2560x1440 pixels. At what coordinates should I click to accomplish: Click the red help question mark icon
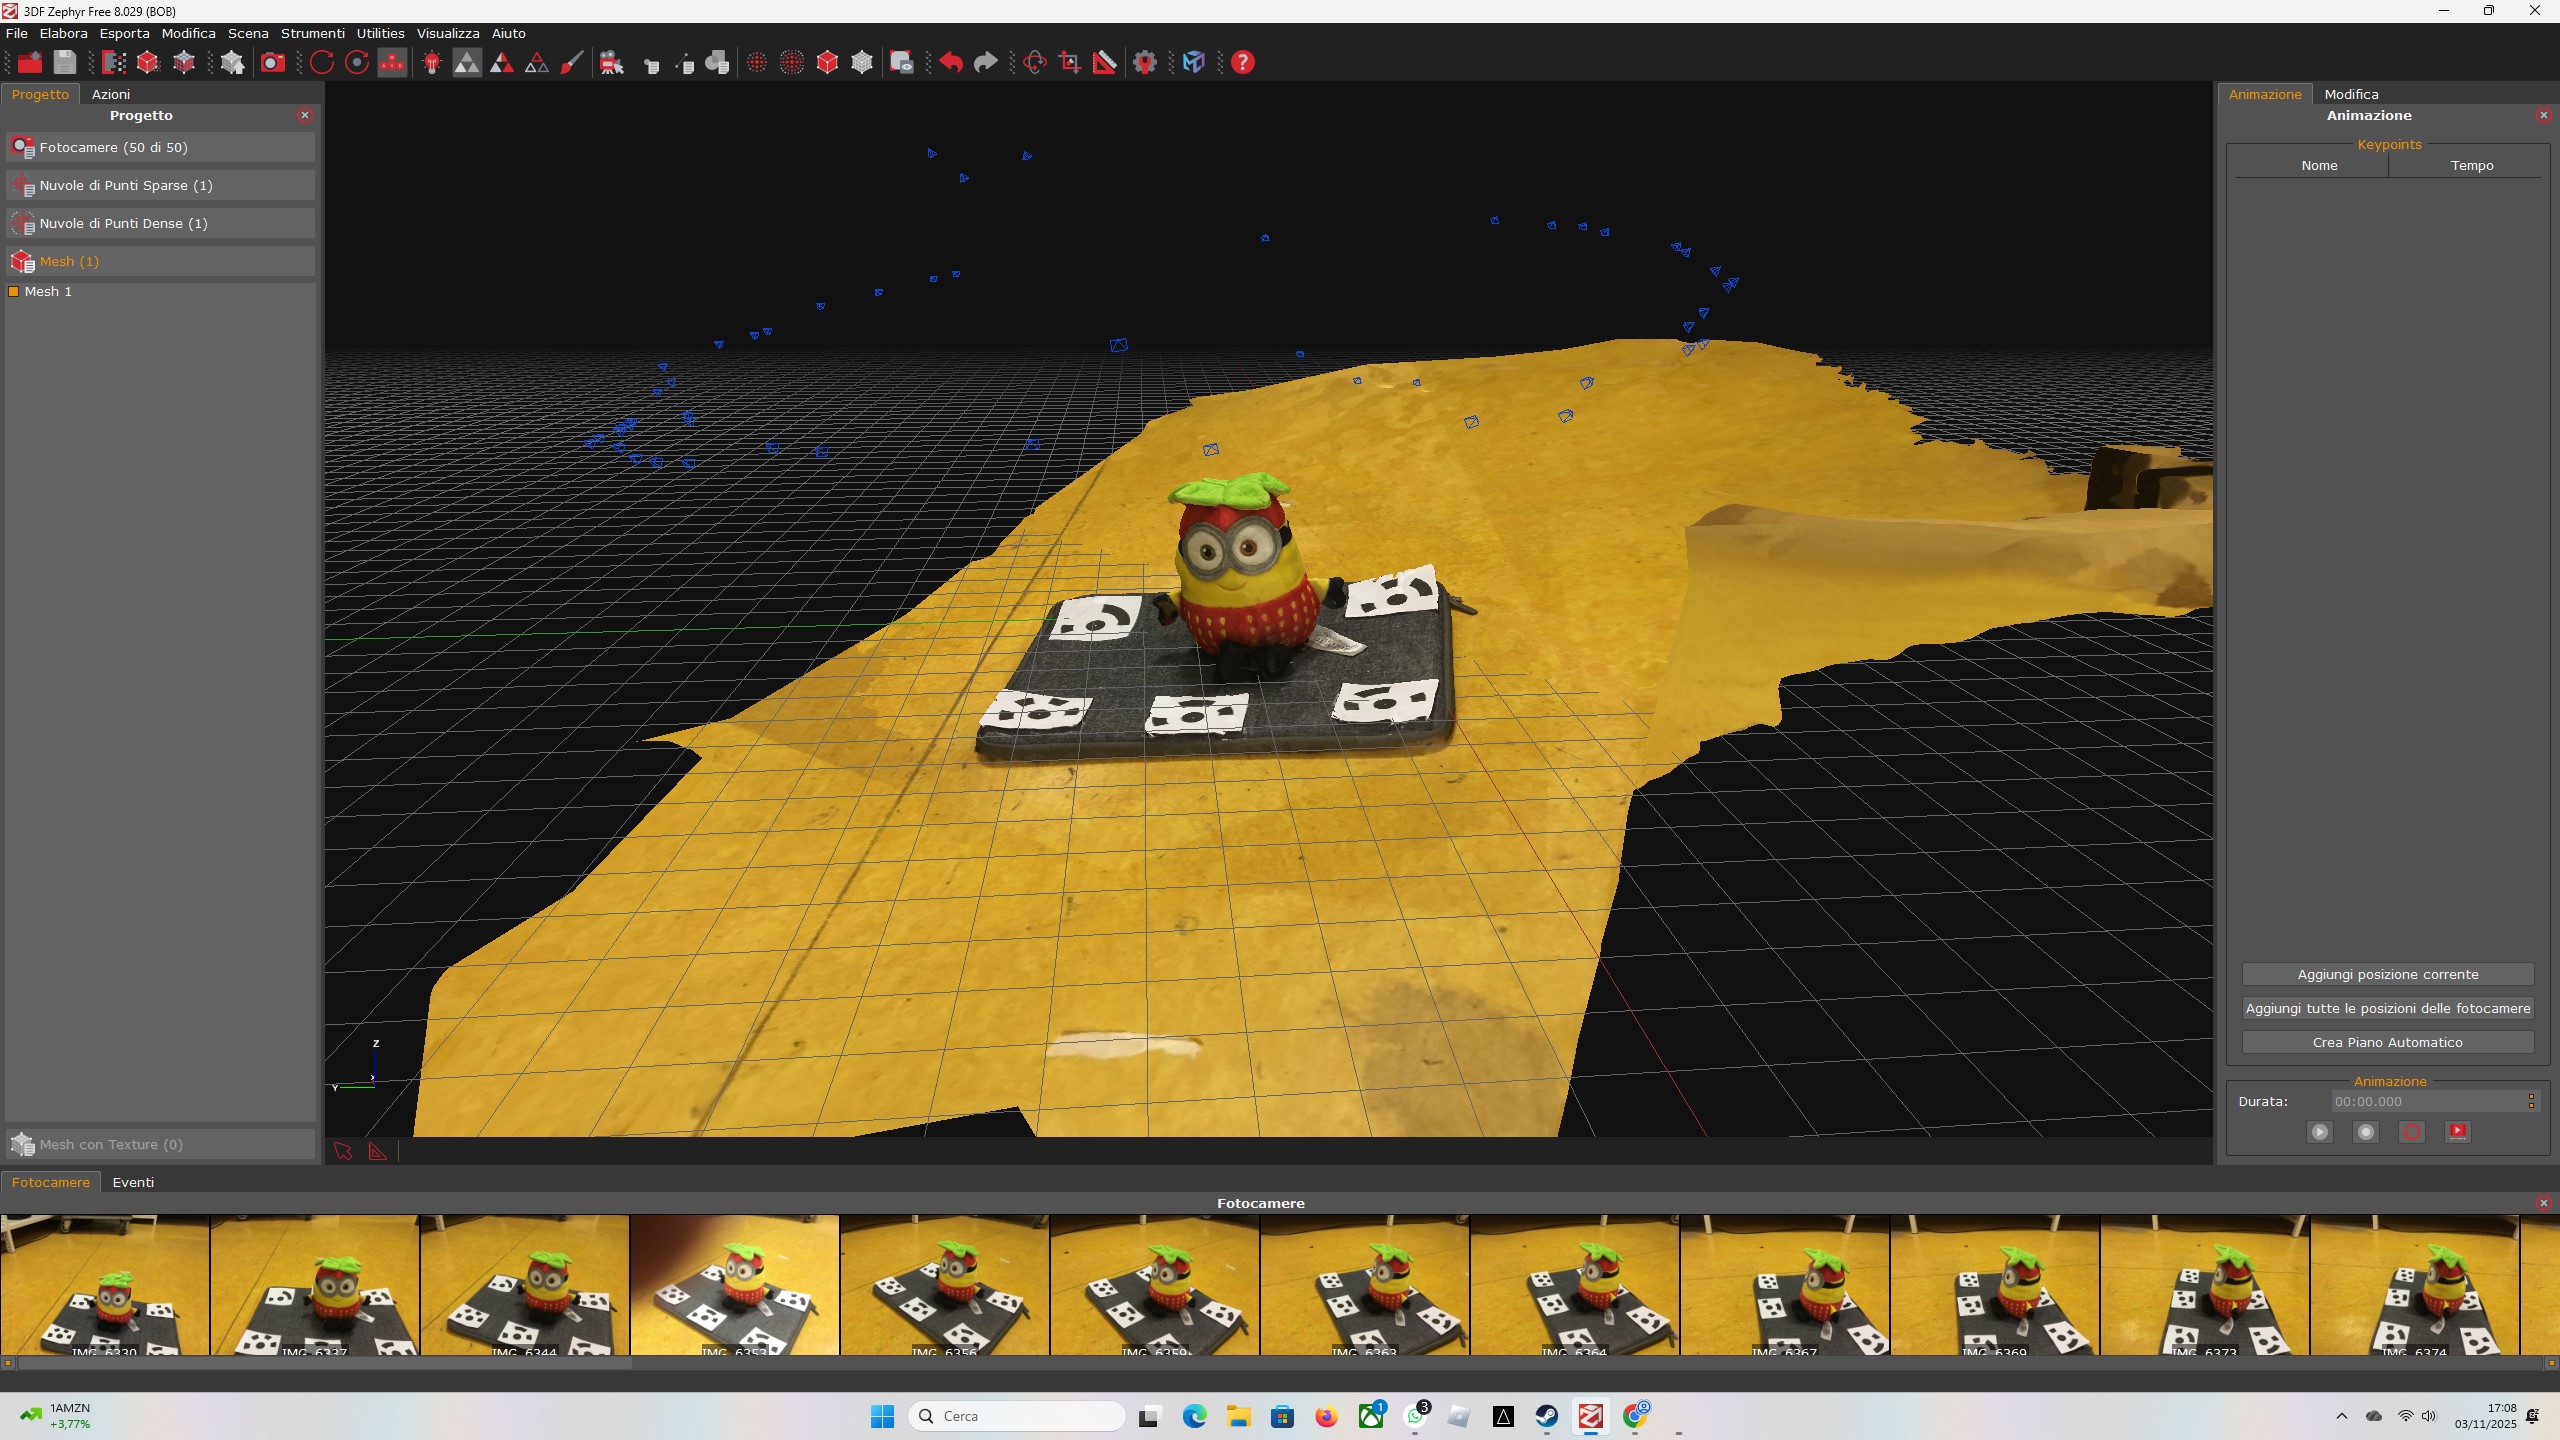(x=1242, y=62)
